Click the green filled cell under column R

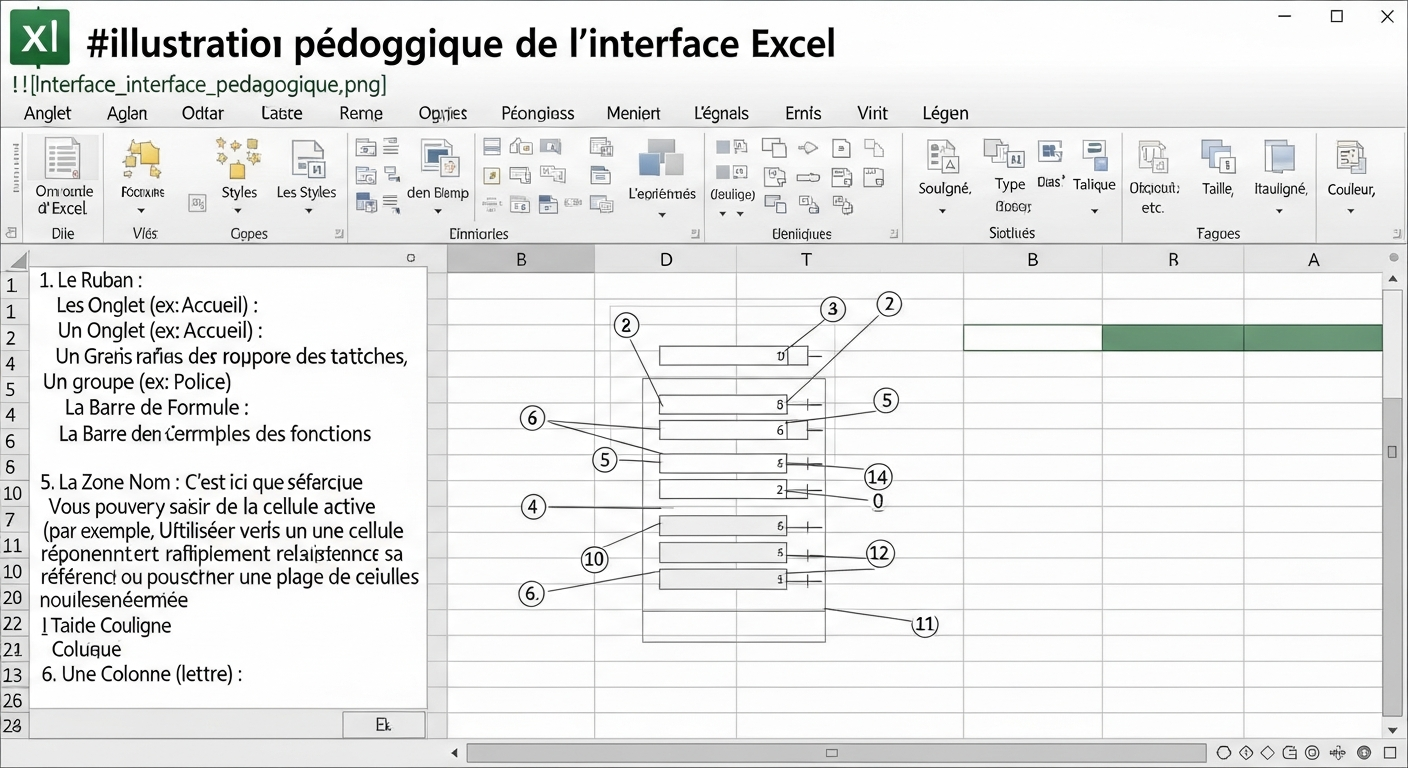point(1173,338)
